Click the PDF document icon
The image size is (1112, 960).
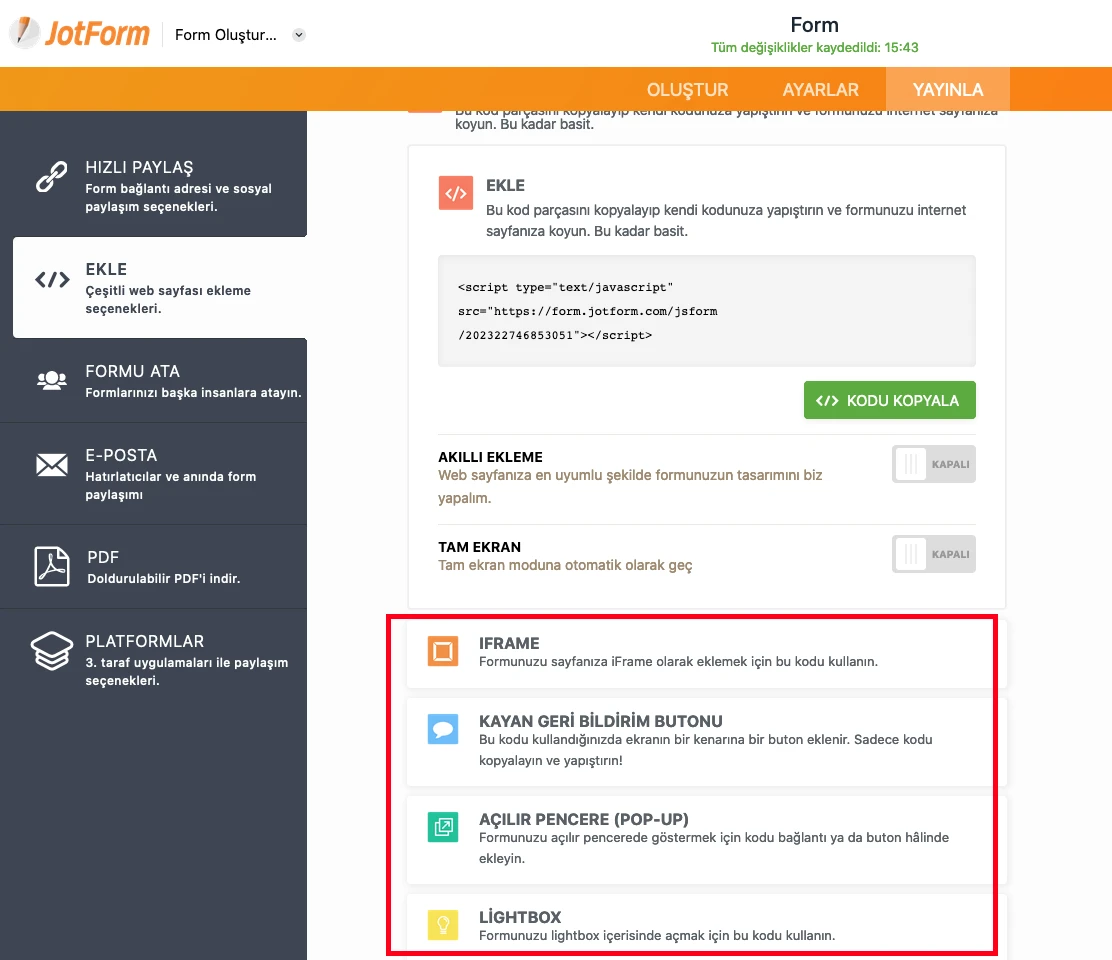52,566
